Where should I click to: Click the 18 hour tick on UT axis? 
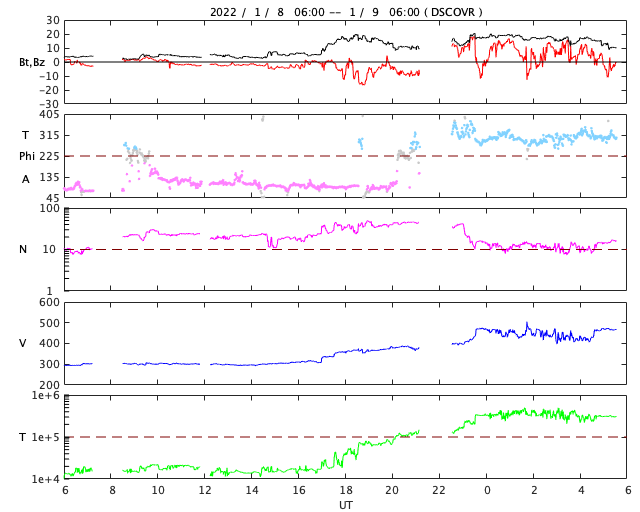(x=346, y=490)
